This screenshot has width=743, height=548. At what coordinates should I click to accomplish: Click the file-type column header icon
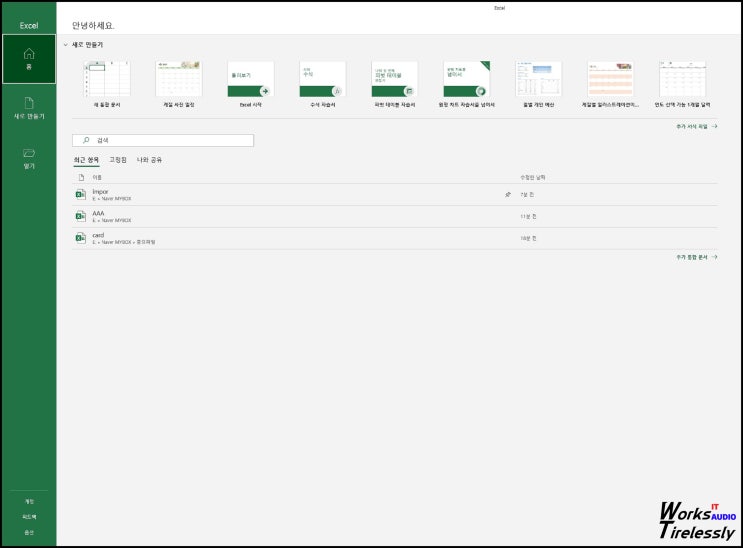(81, 177)
